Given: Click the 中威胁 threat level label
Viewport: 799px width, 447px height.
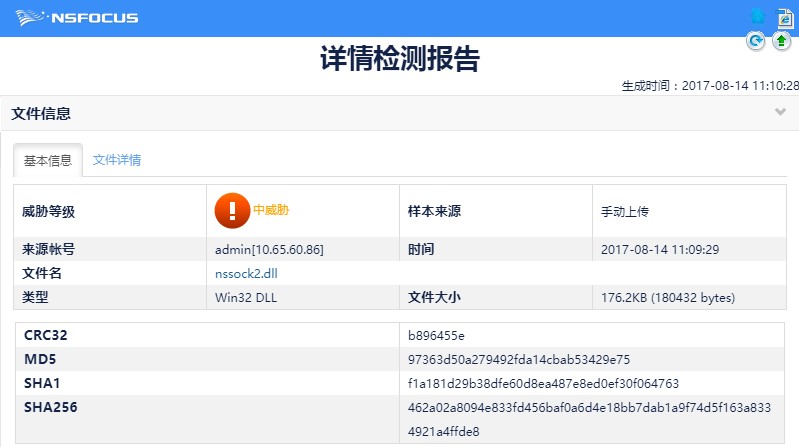Looking at the screenshot, I should [x=270, y=210].
